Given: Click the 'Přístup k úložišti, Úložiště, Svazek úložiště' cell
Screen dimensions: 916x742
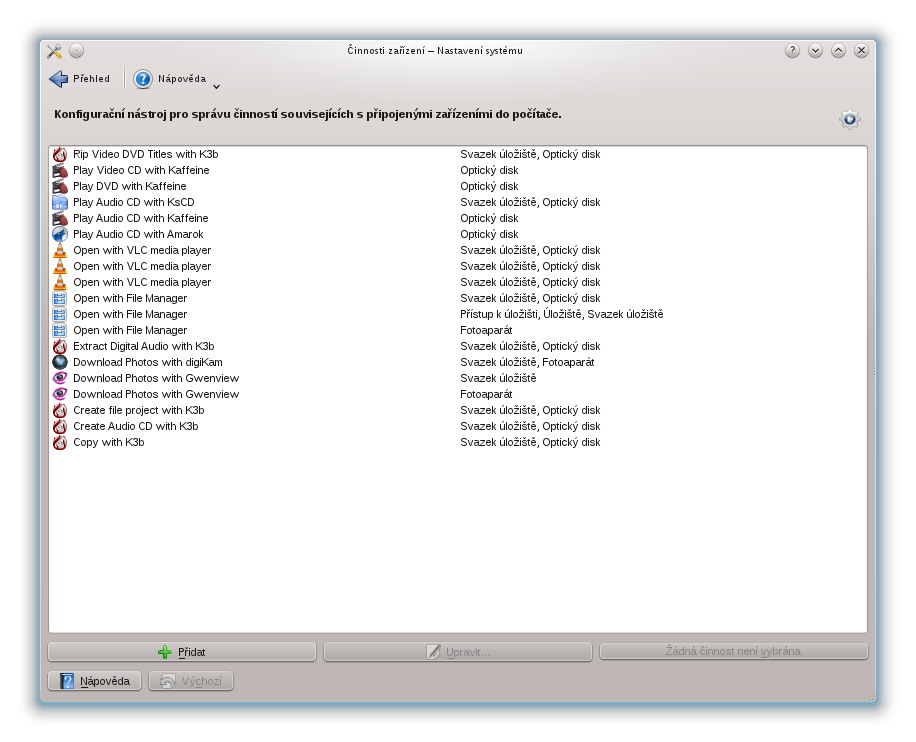Looking at the screenshot, I should coord(562,314).
